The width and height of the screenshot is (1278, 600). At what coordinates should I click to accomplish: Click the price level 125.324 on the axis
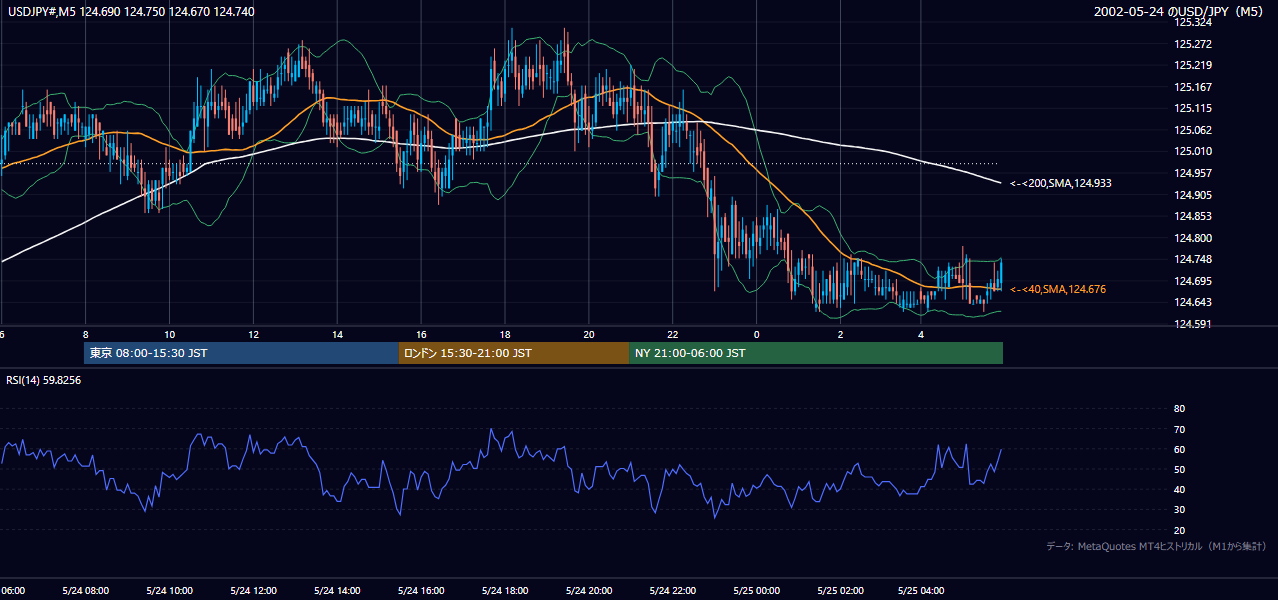pos(1192,22)
